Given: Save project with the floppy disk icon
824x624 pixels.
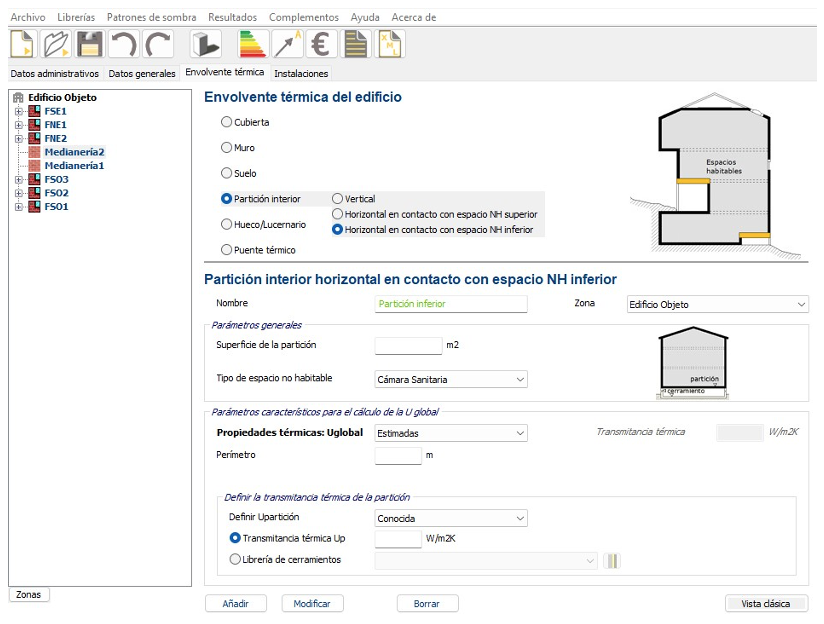Looking at the screenshot, I should point(90,45).
